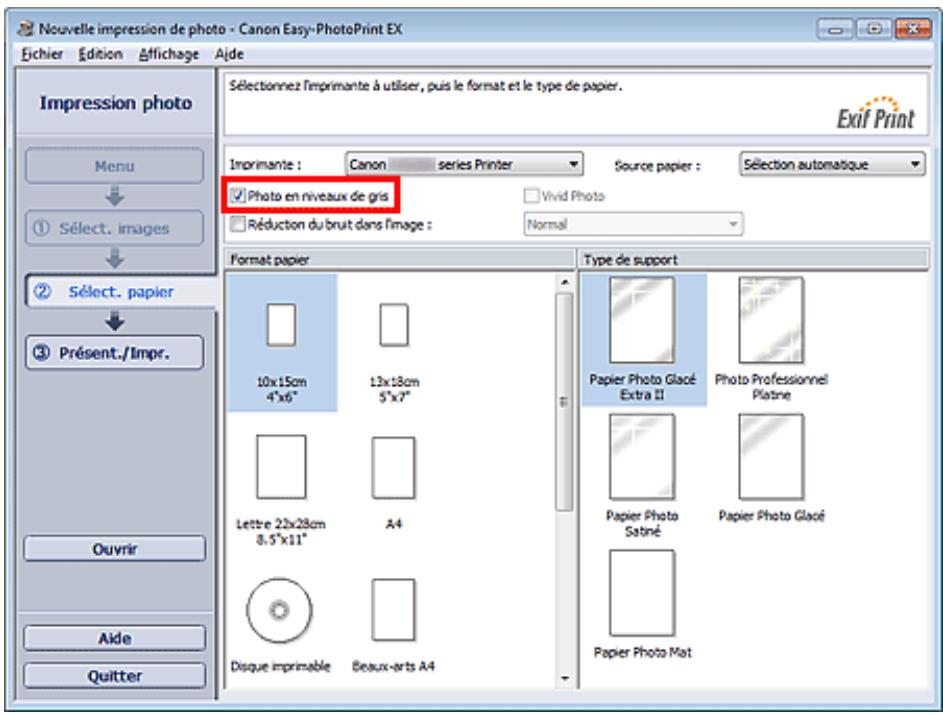Select the 10x15cm 4"x6" paper size icon
943x715 pixels.
(281, 325)
